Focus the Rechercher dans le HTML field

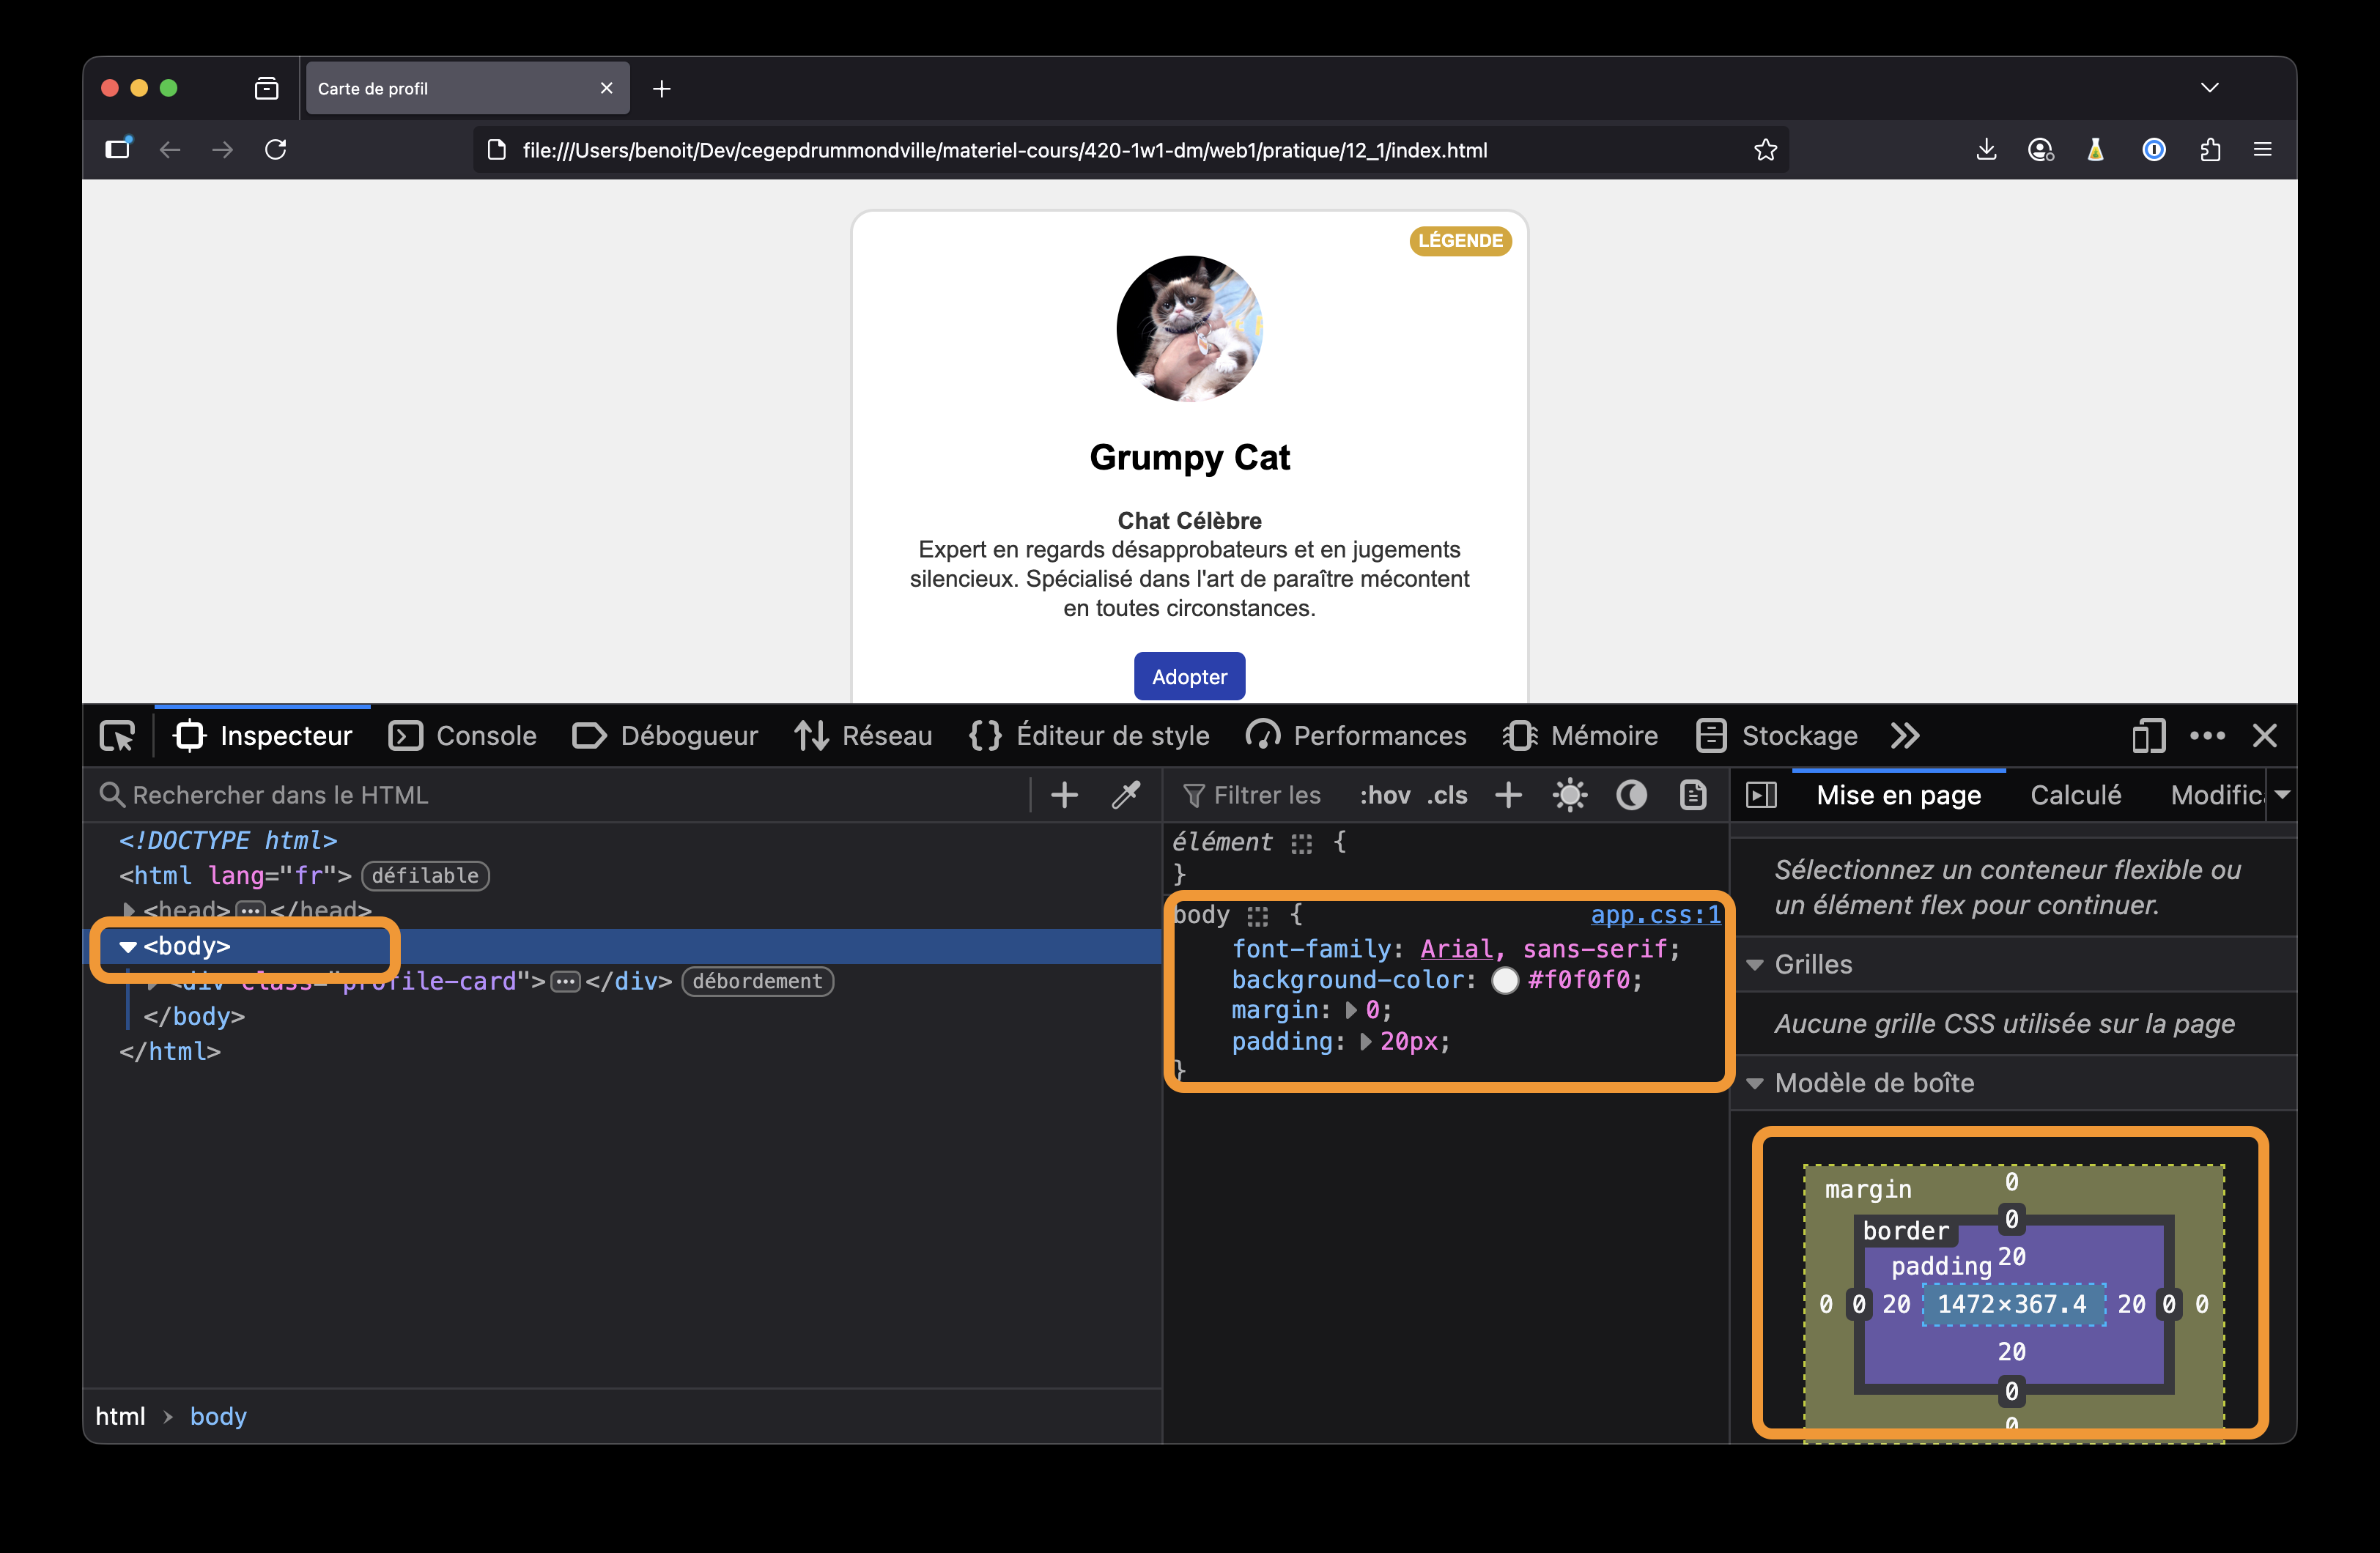(560, 795)
